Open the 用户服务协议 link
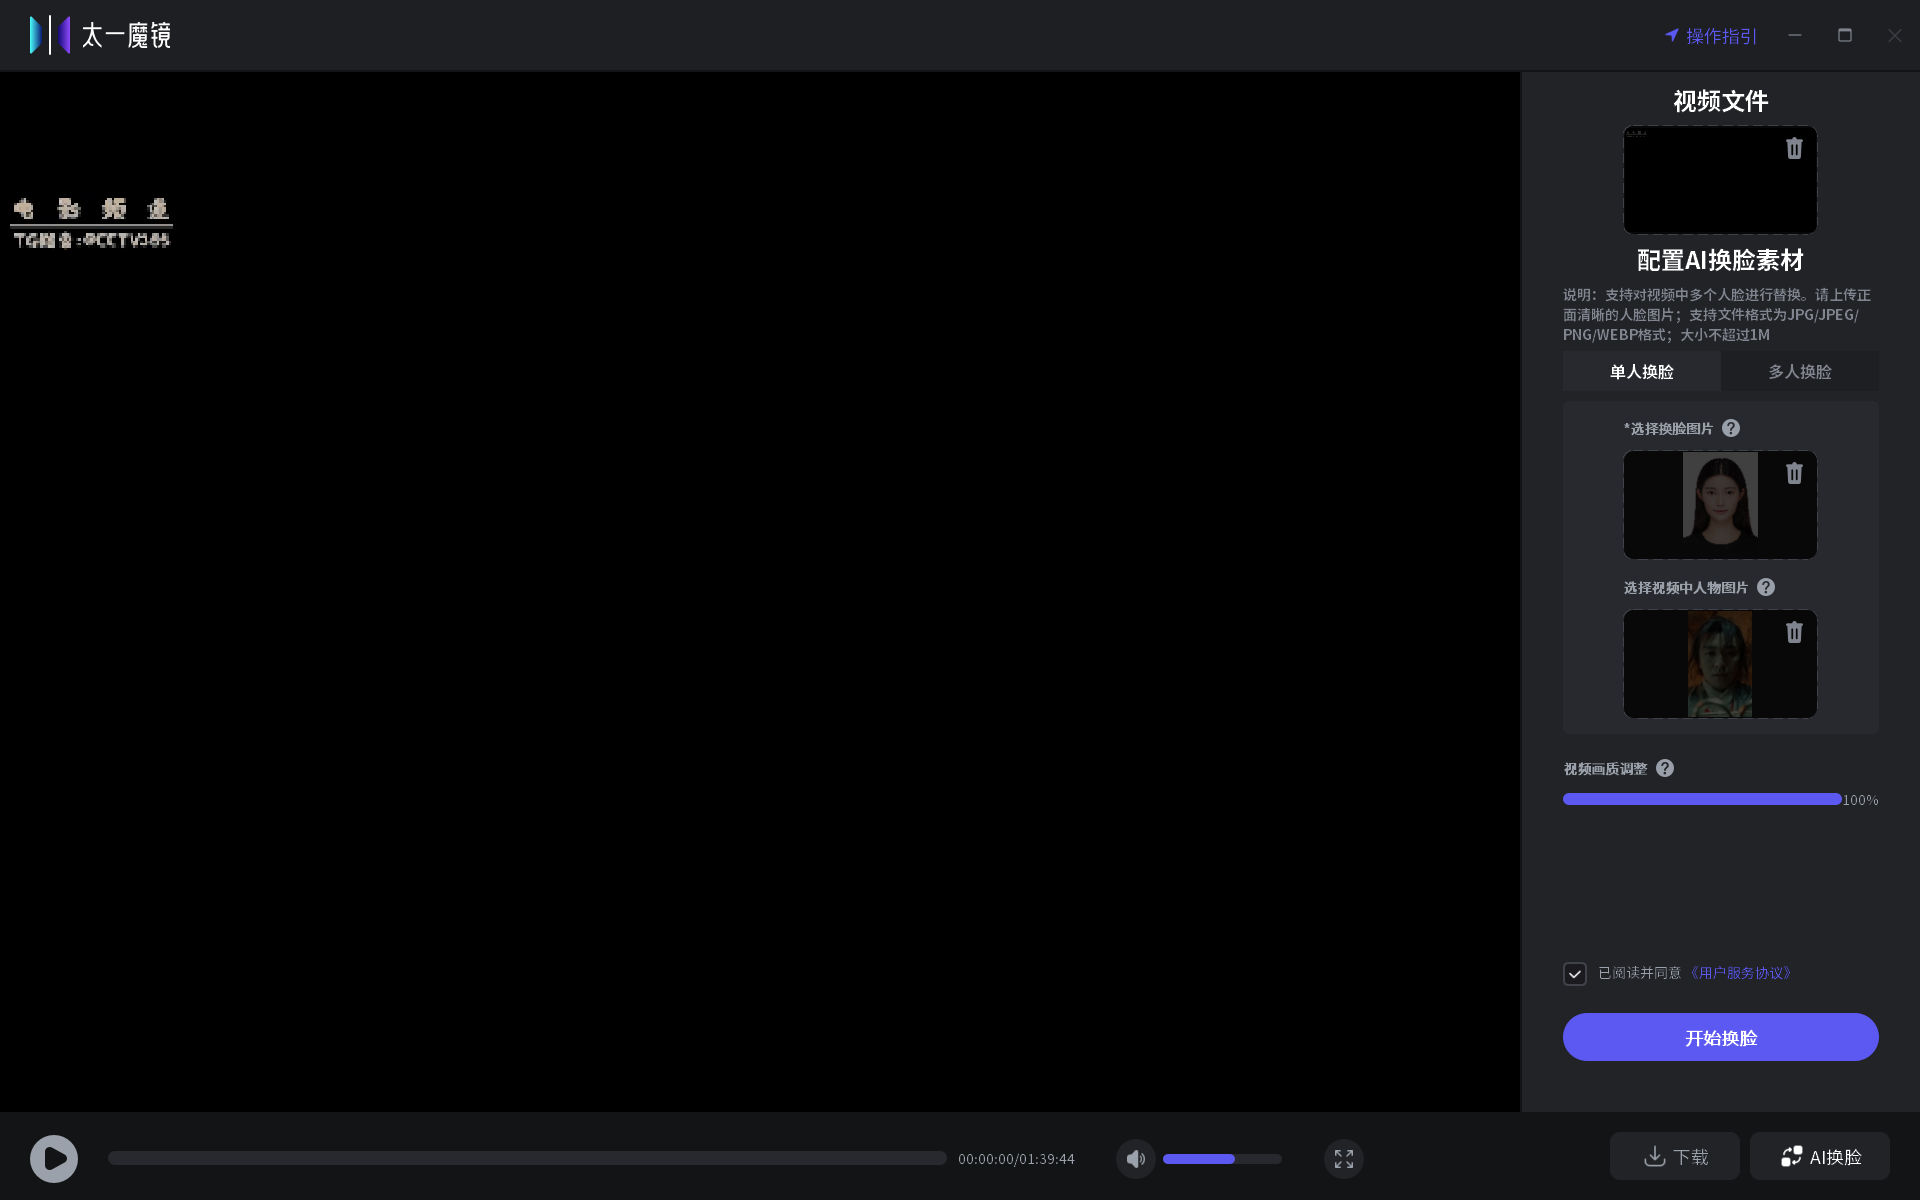Viewport: 1920px width, 1200px height. (1741, 973)
